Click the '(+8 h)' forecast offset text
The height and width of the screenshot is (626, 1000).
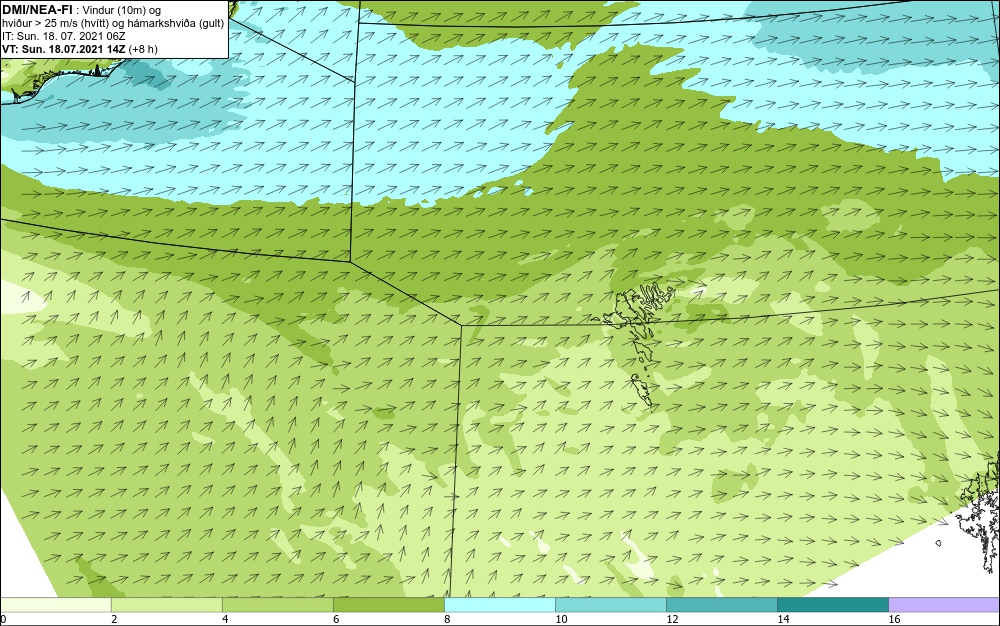tap(143, 48)
